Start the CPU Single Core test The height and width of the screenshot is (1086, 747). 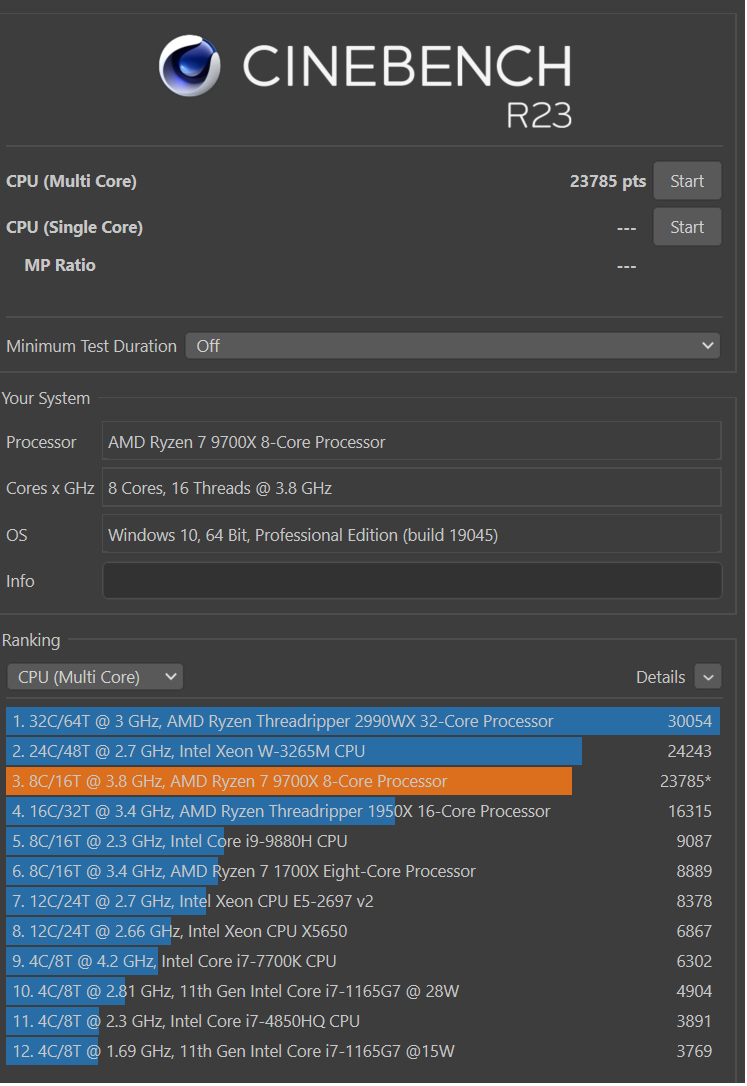click(687, 227)
